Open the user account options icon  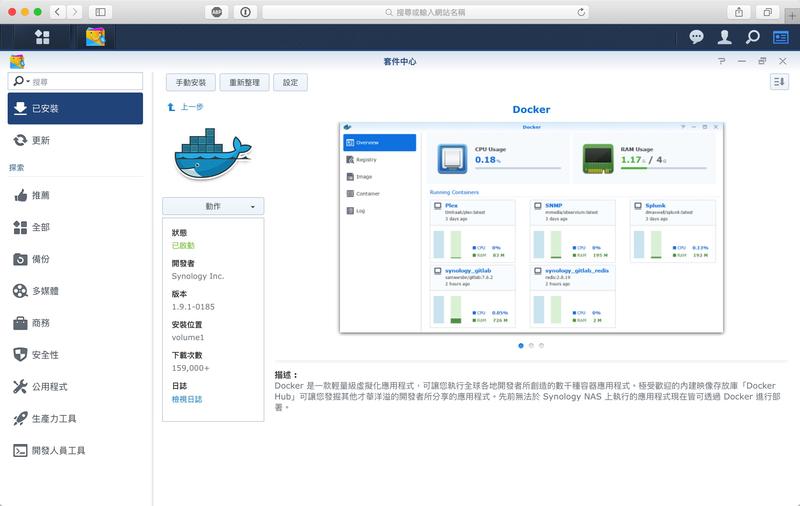pyautogui.click(x=724, y=37)
